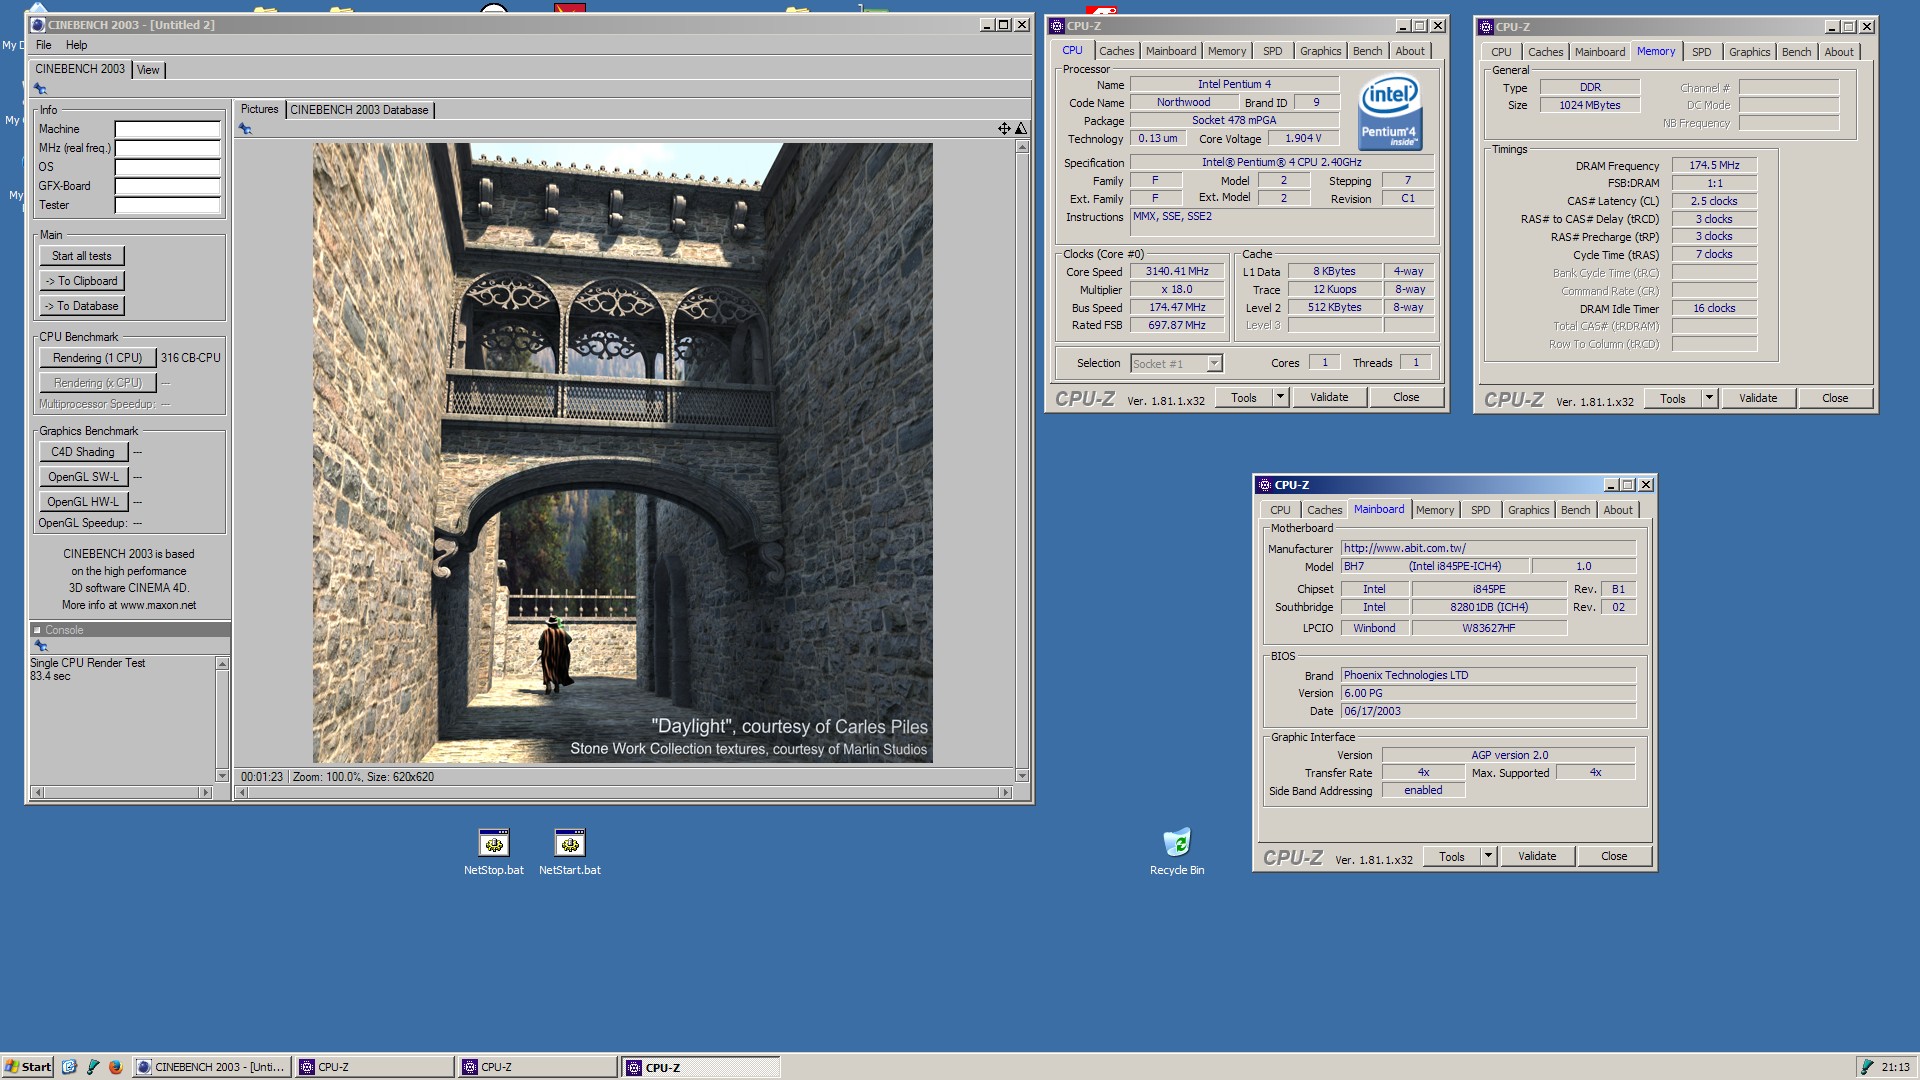Click the triangle icon above the render view
This screenshot has height=1080, width=1920.
(x=1021, y=128)
